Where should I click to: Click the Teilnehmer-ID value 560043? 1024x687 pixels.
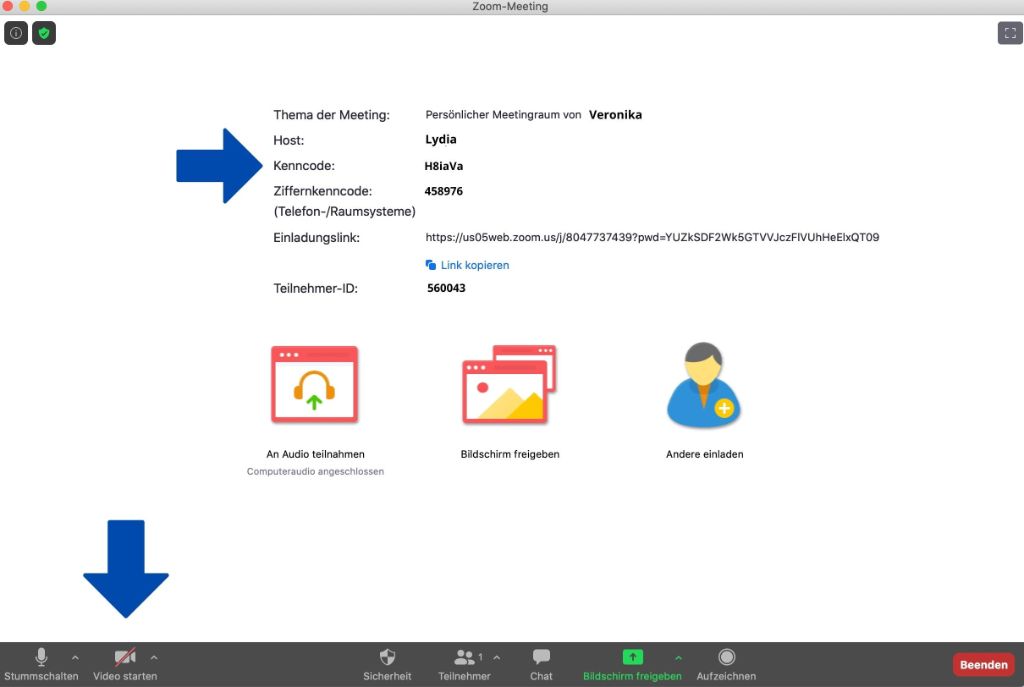point(446,288)
